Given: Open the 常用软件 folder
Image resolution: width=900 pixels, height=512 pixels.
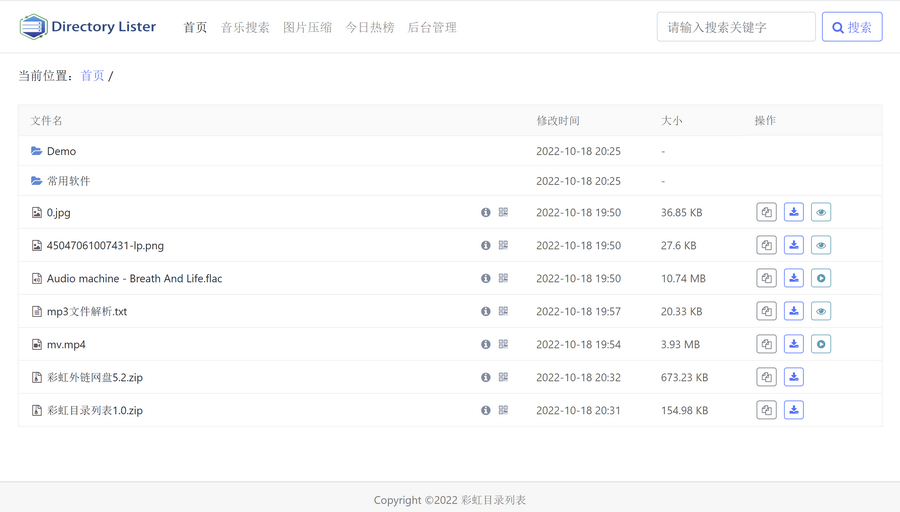Looking at the screenshot, I should pyautogui.click(x=68, y=181).
